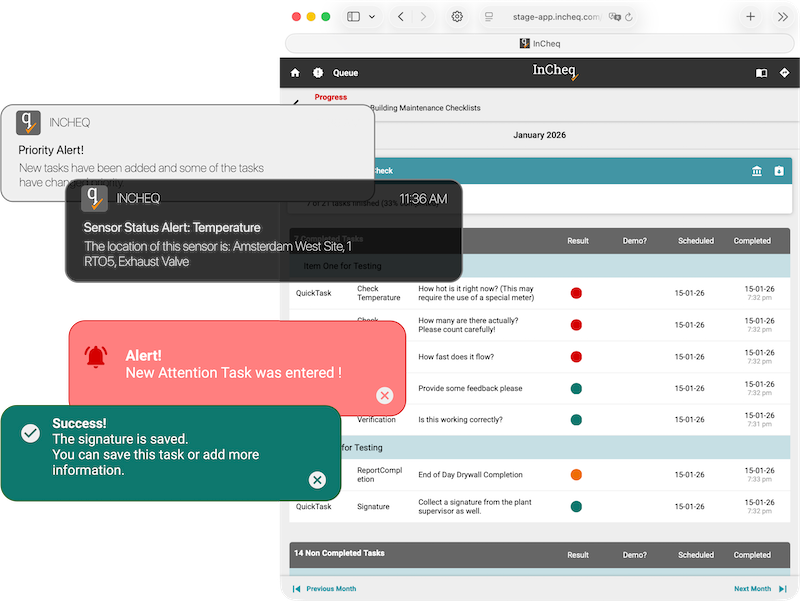The height and width of the screenshot is (601, 800).
Task: Click the website settings icon near address
Action: (489, 17)
